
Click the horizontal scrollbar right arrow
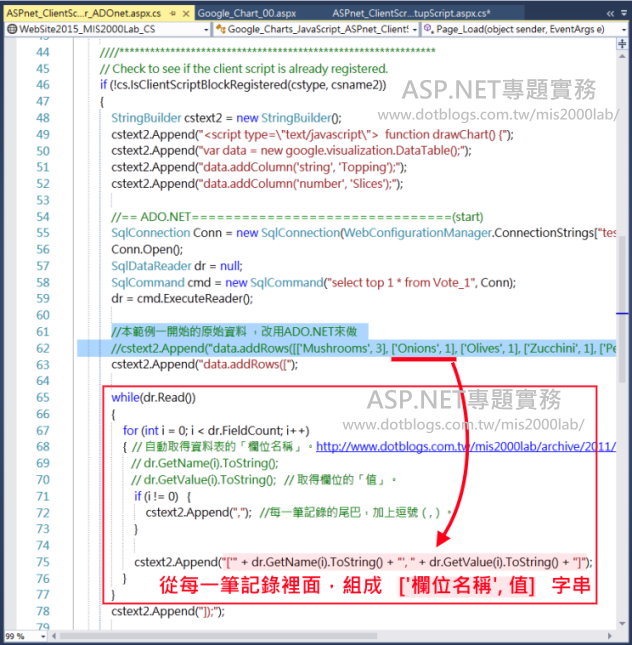coord(609,636)
